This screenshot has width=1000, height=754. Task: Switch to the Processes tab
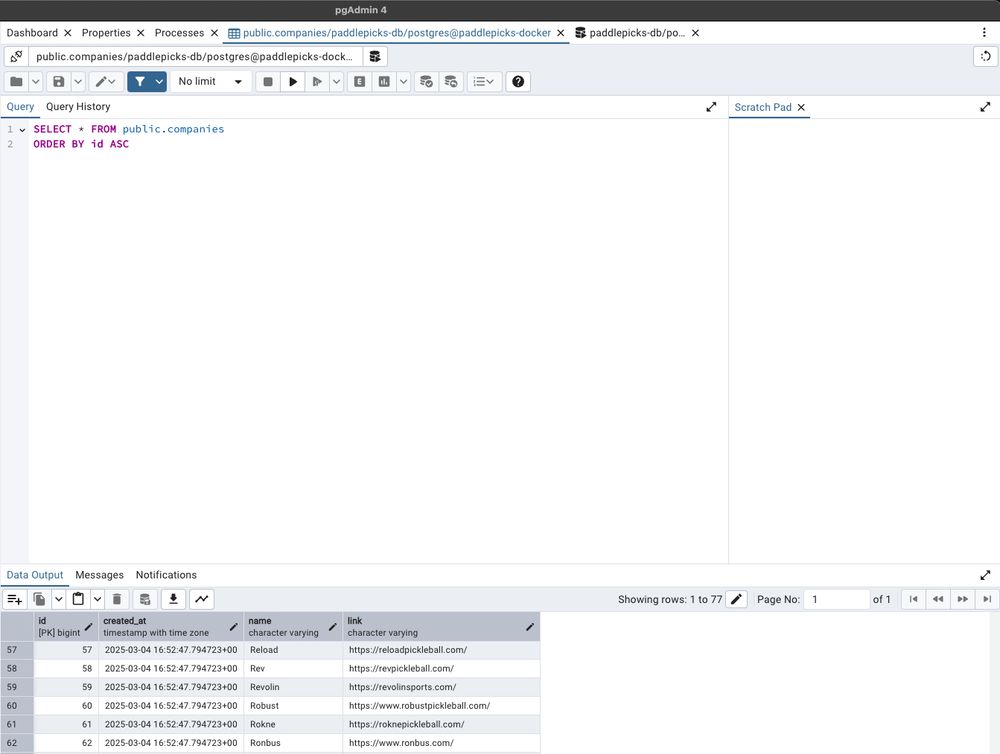[179, 33]
